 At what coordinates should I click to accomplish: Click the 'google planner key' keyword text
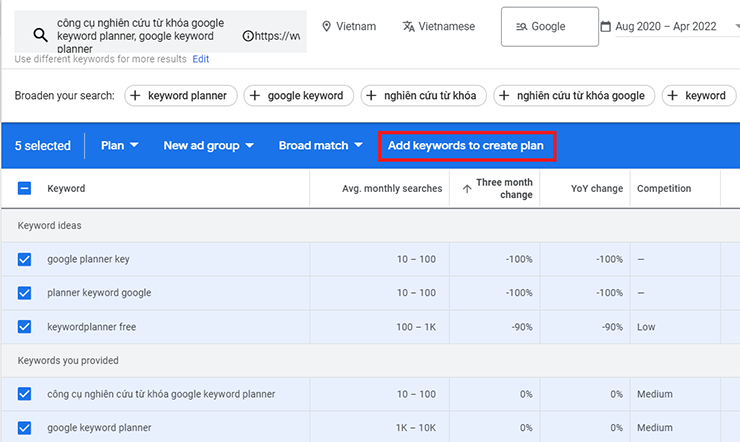(88, 259)
